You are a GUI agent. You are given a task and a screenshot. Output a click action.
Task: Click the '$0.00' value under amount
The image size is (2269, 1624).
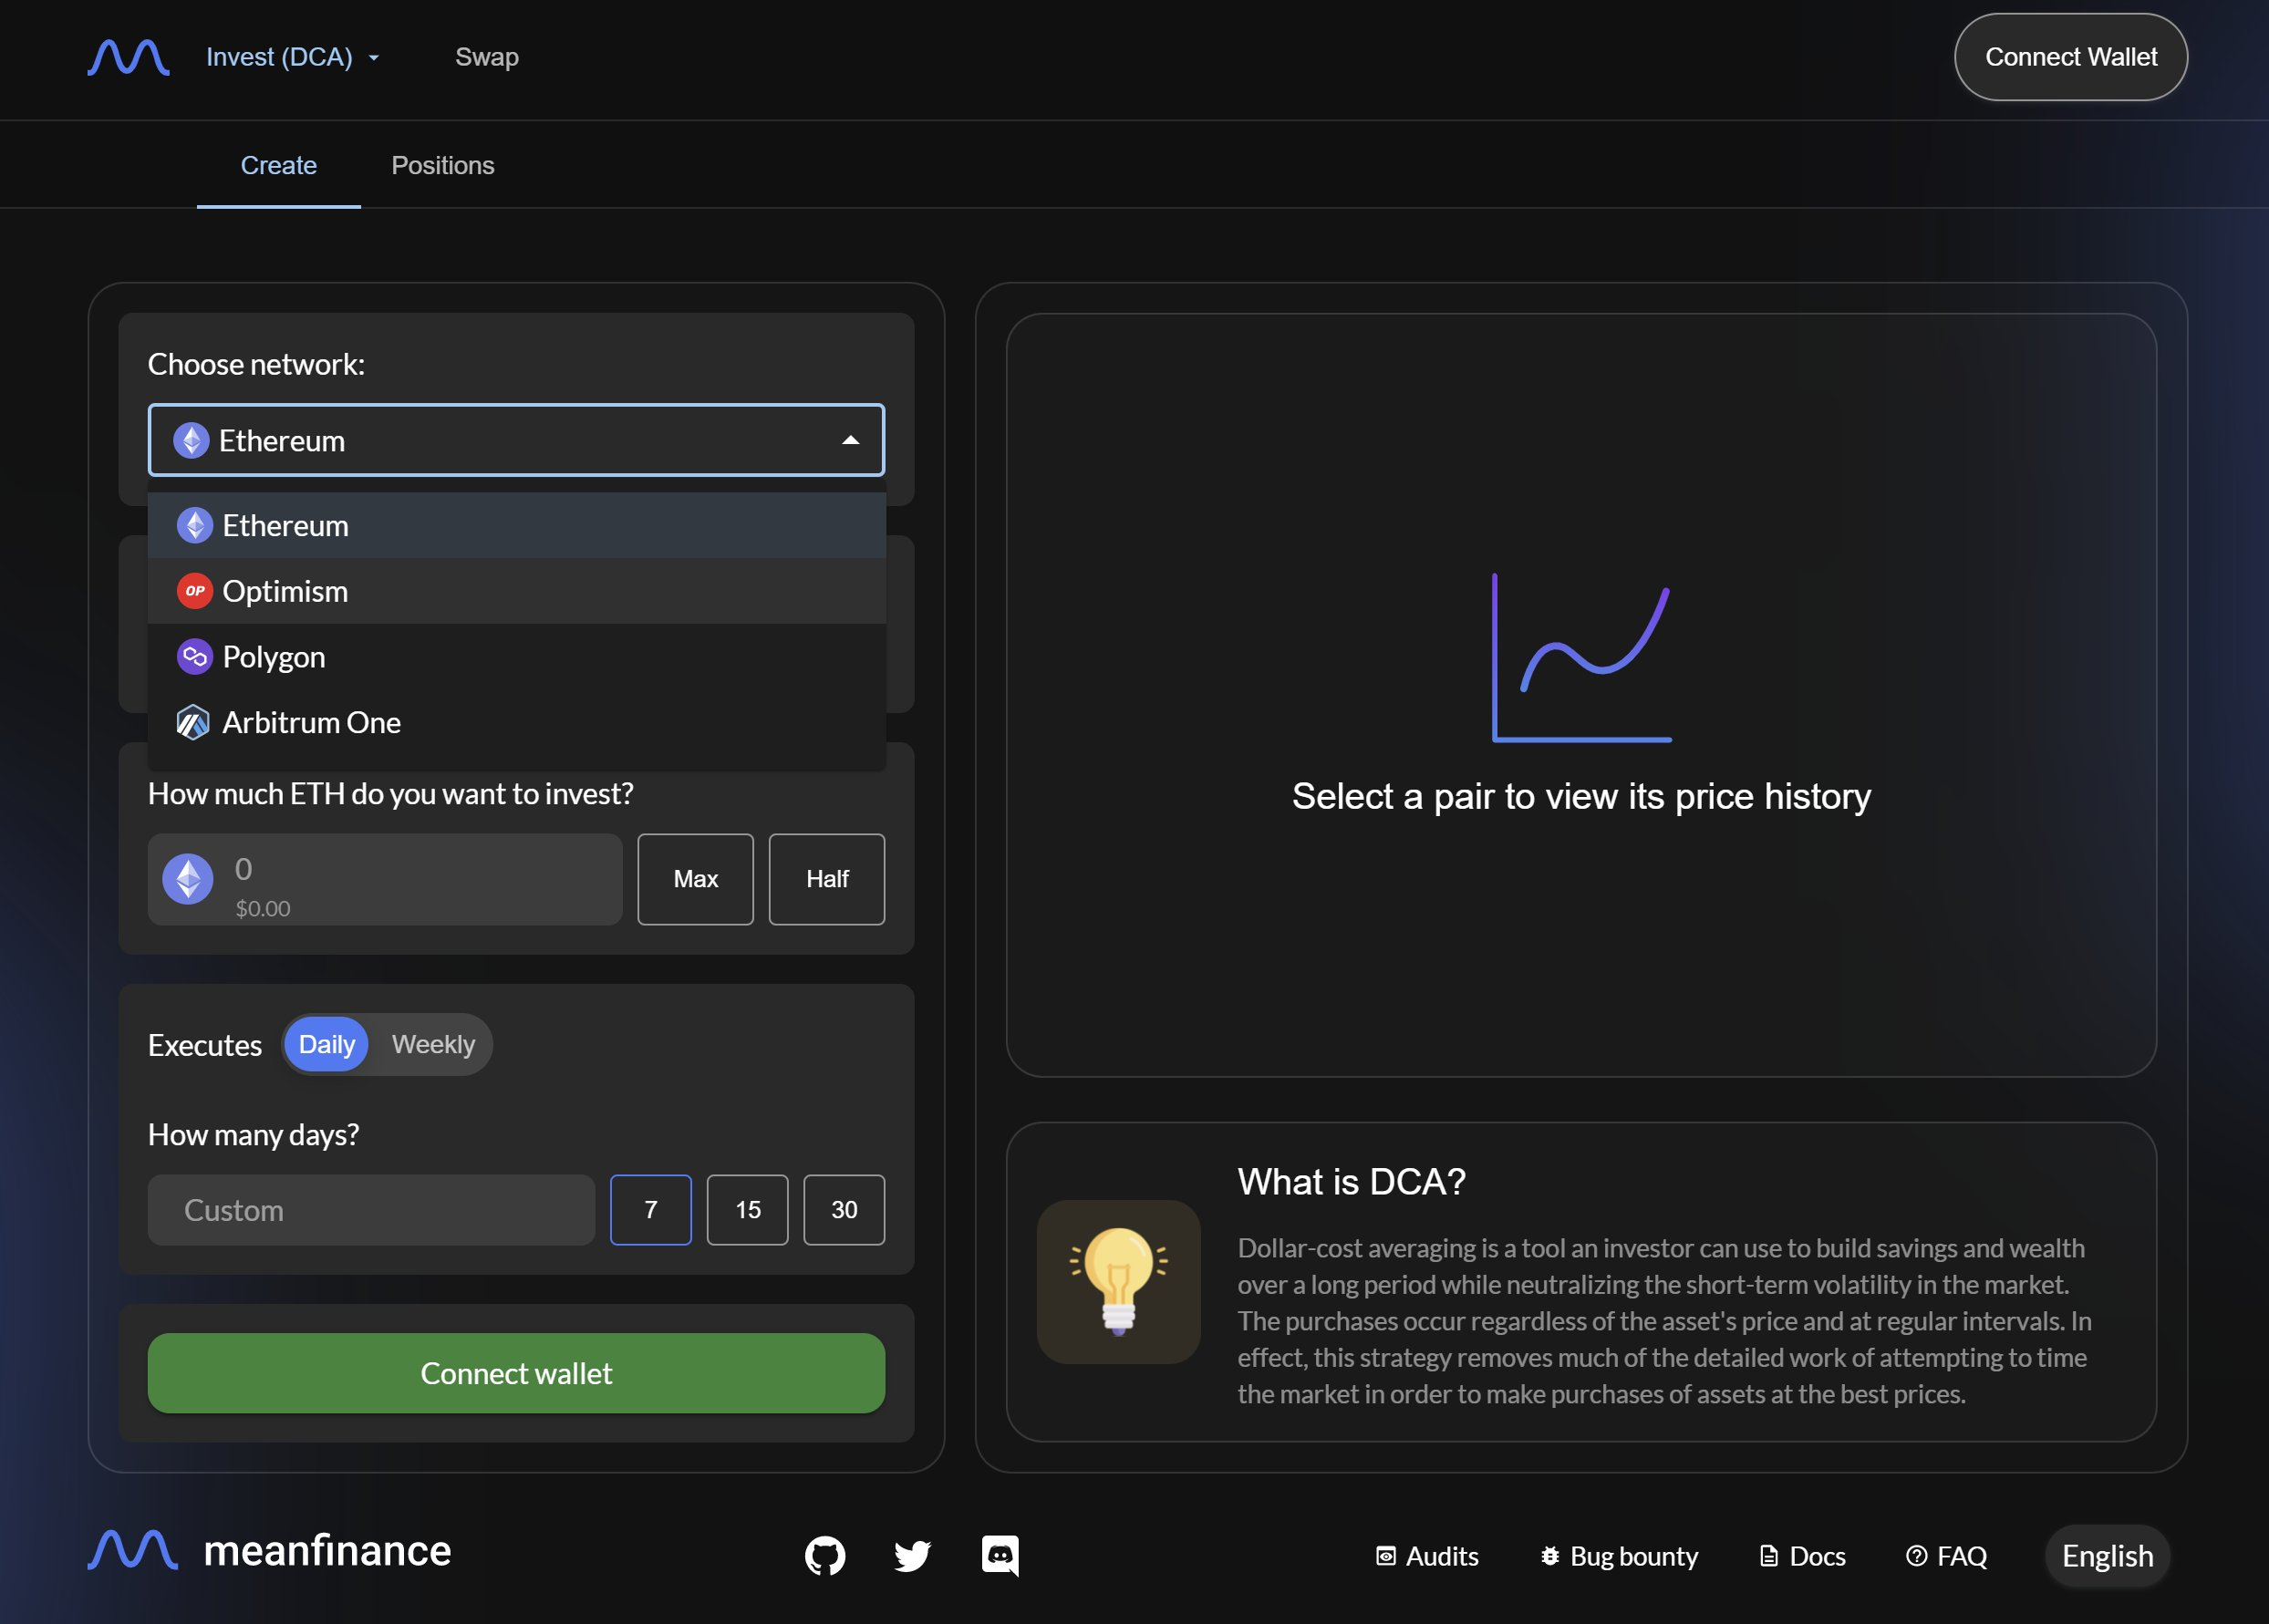(263, 908)
